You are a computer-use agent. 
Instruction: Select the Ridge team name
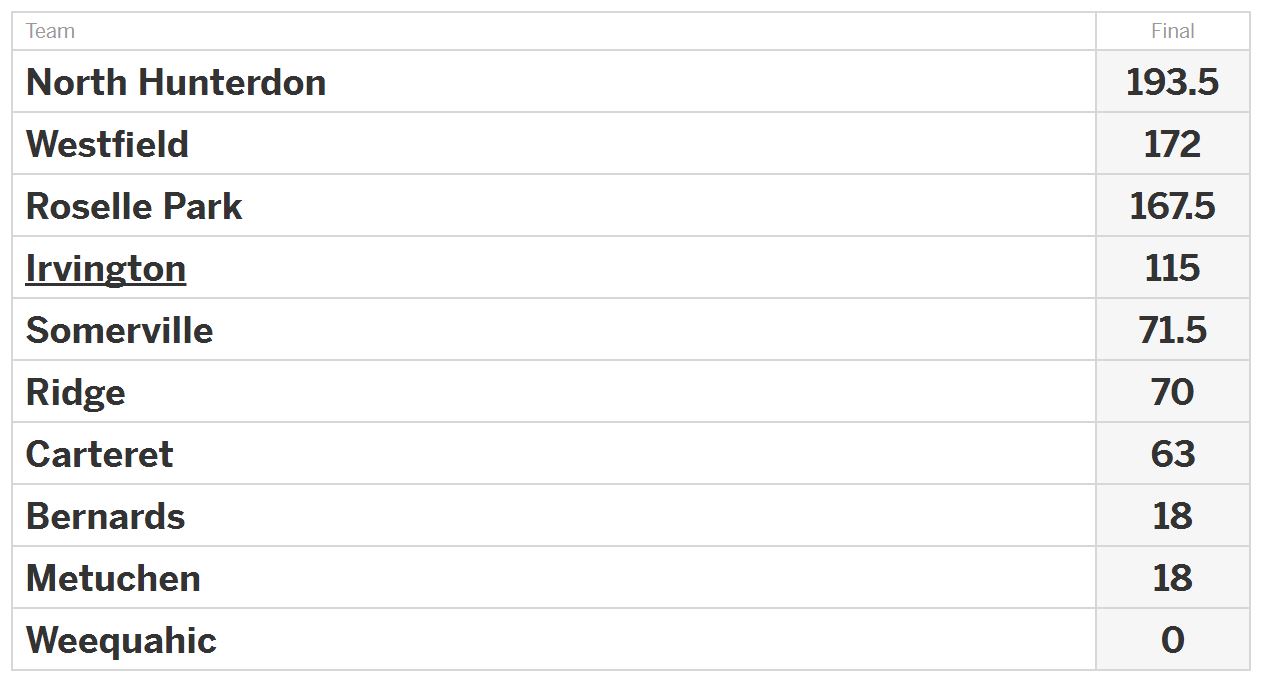76,392
